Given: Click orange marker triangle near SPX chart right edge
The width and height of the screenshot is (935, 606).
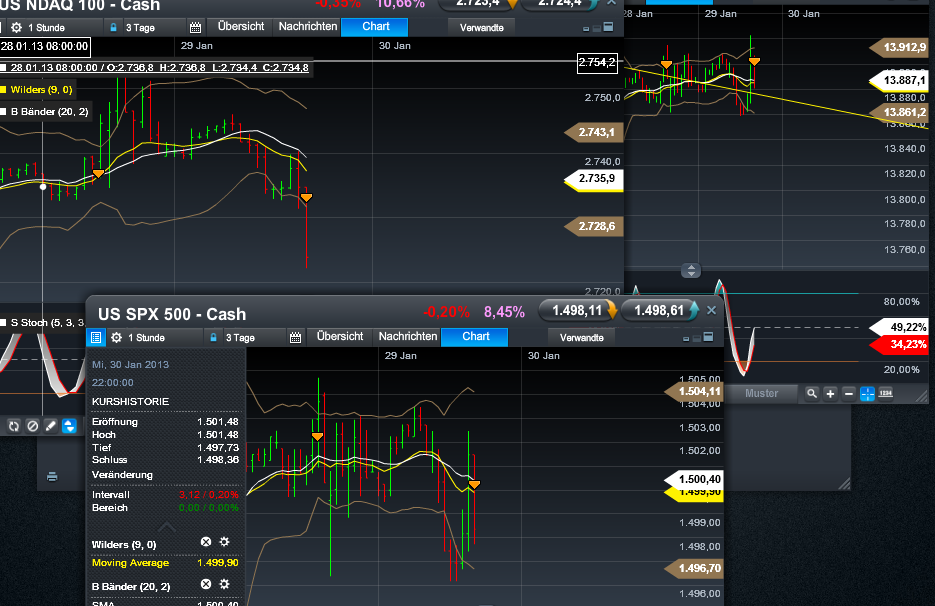Looking at the screenshot, I should pyautogui.click(x=474, y=485).
